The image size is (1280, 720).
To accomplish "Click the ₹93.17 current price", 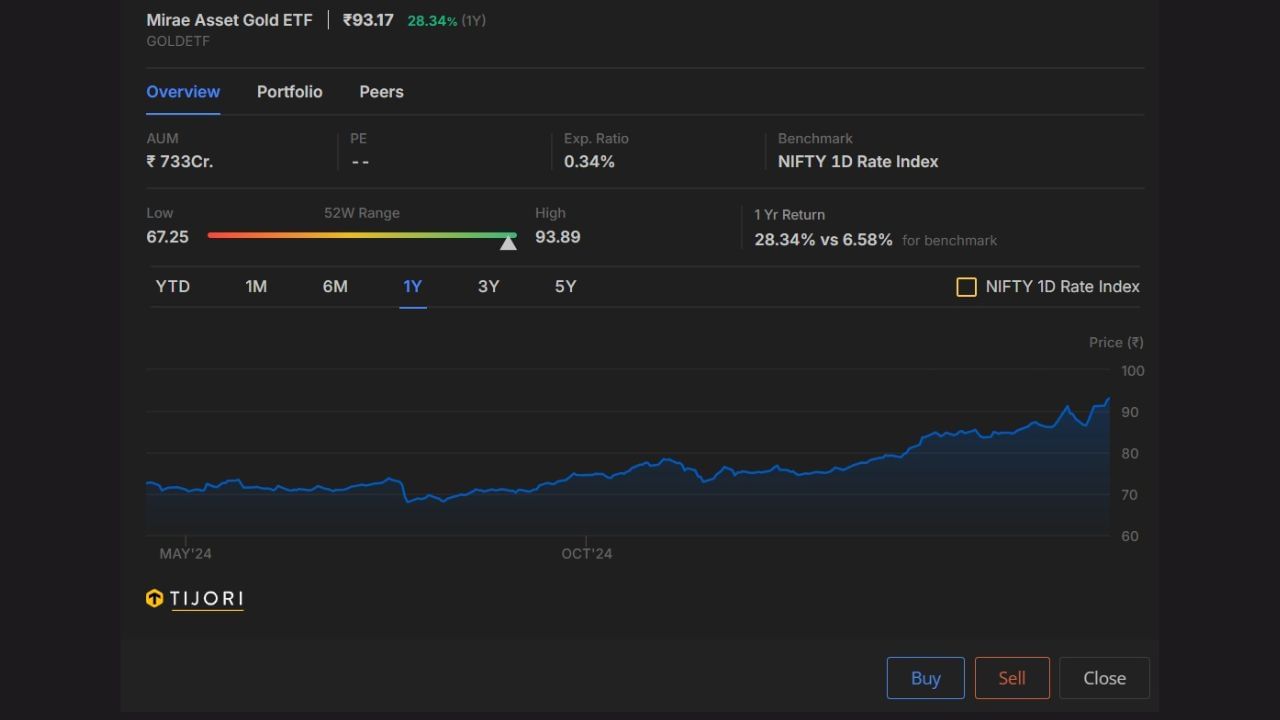I will point(368,20).
